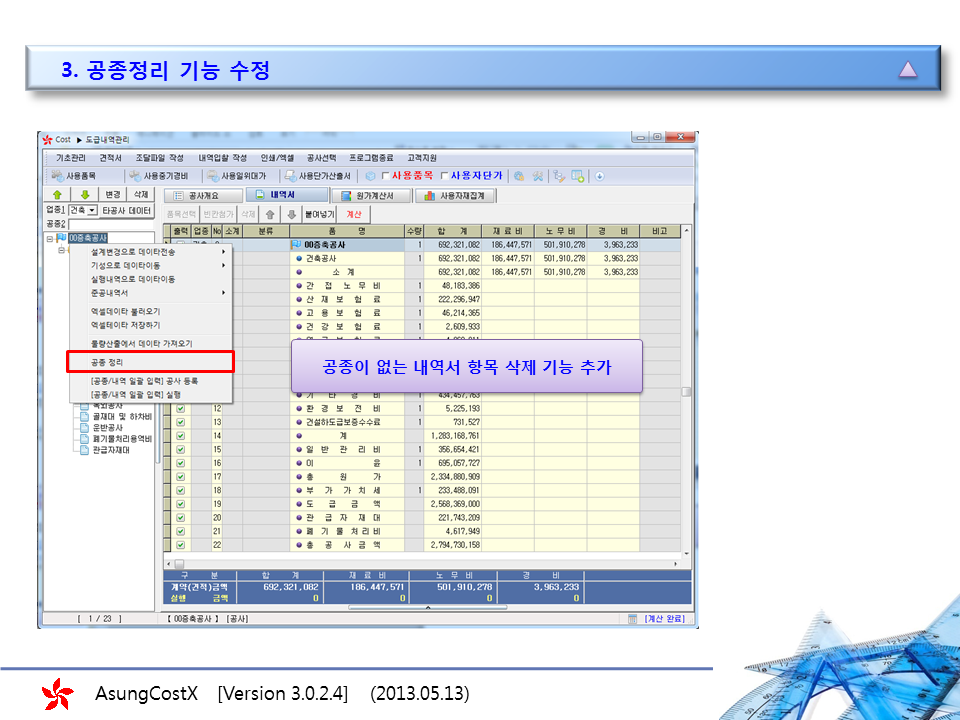This screenshot has height=720, width=960.
Task: Collapse the 00증축공사 tree node
Action: click(x=49, y=238)
